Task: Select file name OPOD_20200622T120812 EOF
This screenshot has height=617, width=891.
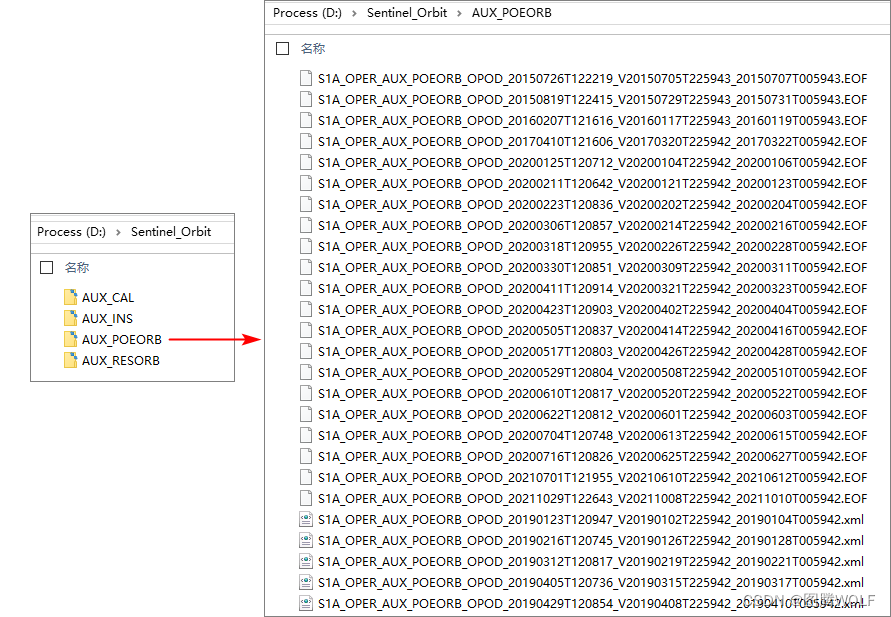Action: click(593, 415)
